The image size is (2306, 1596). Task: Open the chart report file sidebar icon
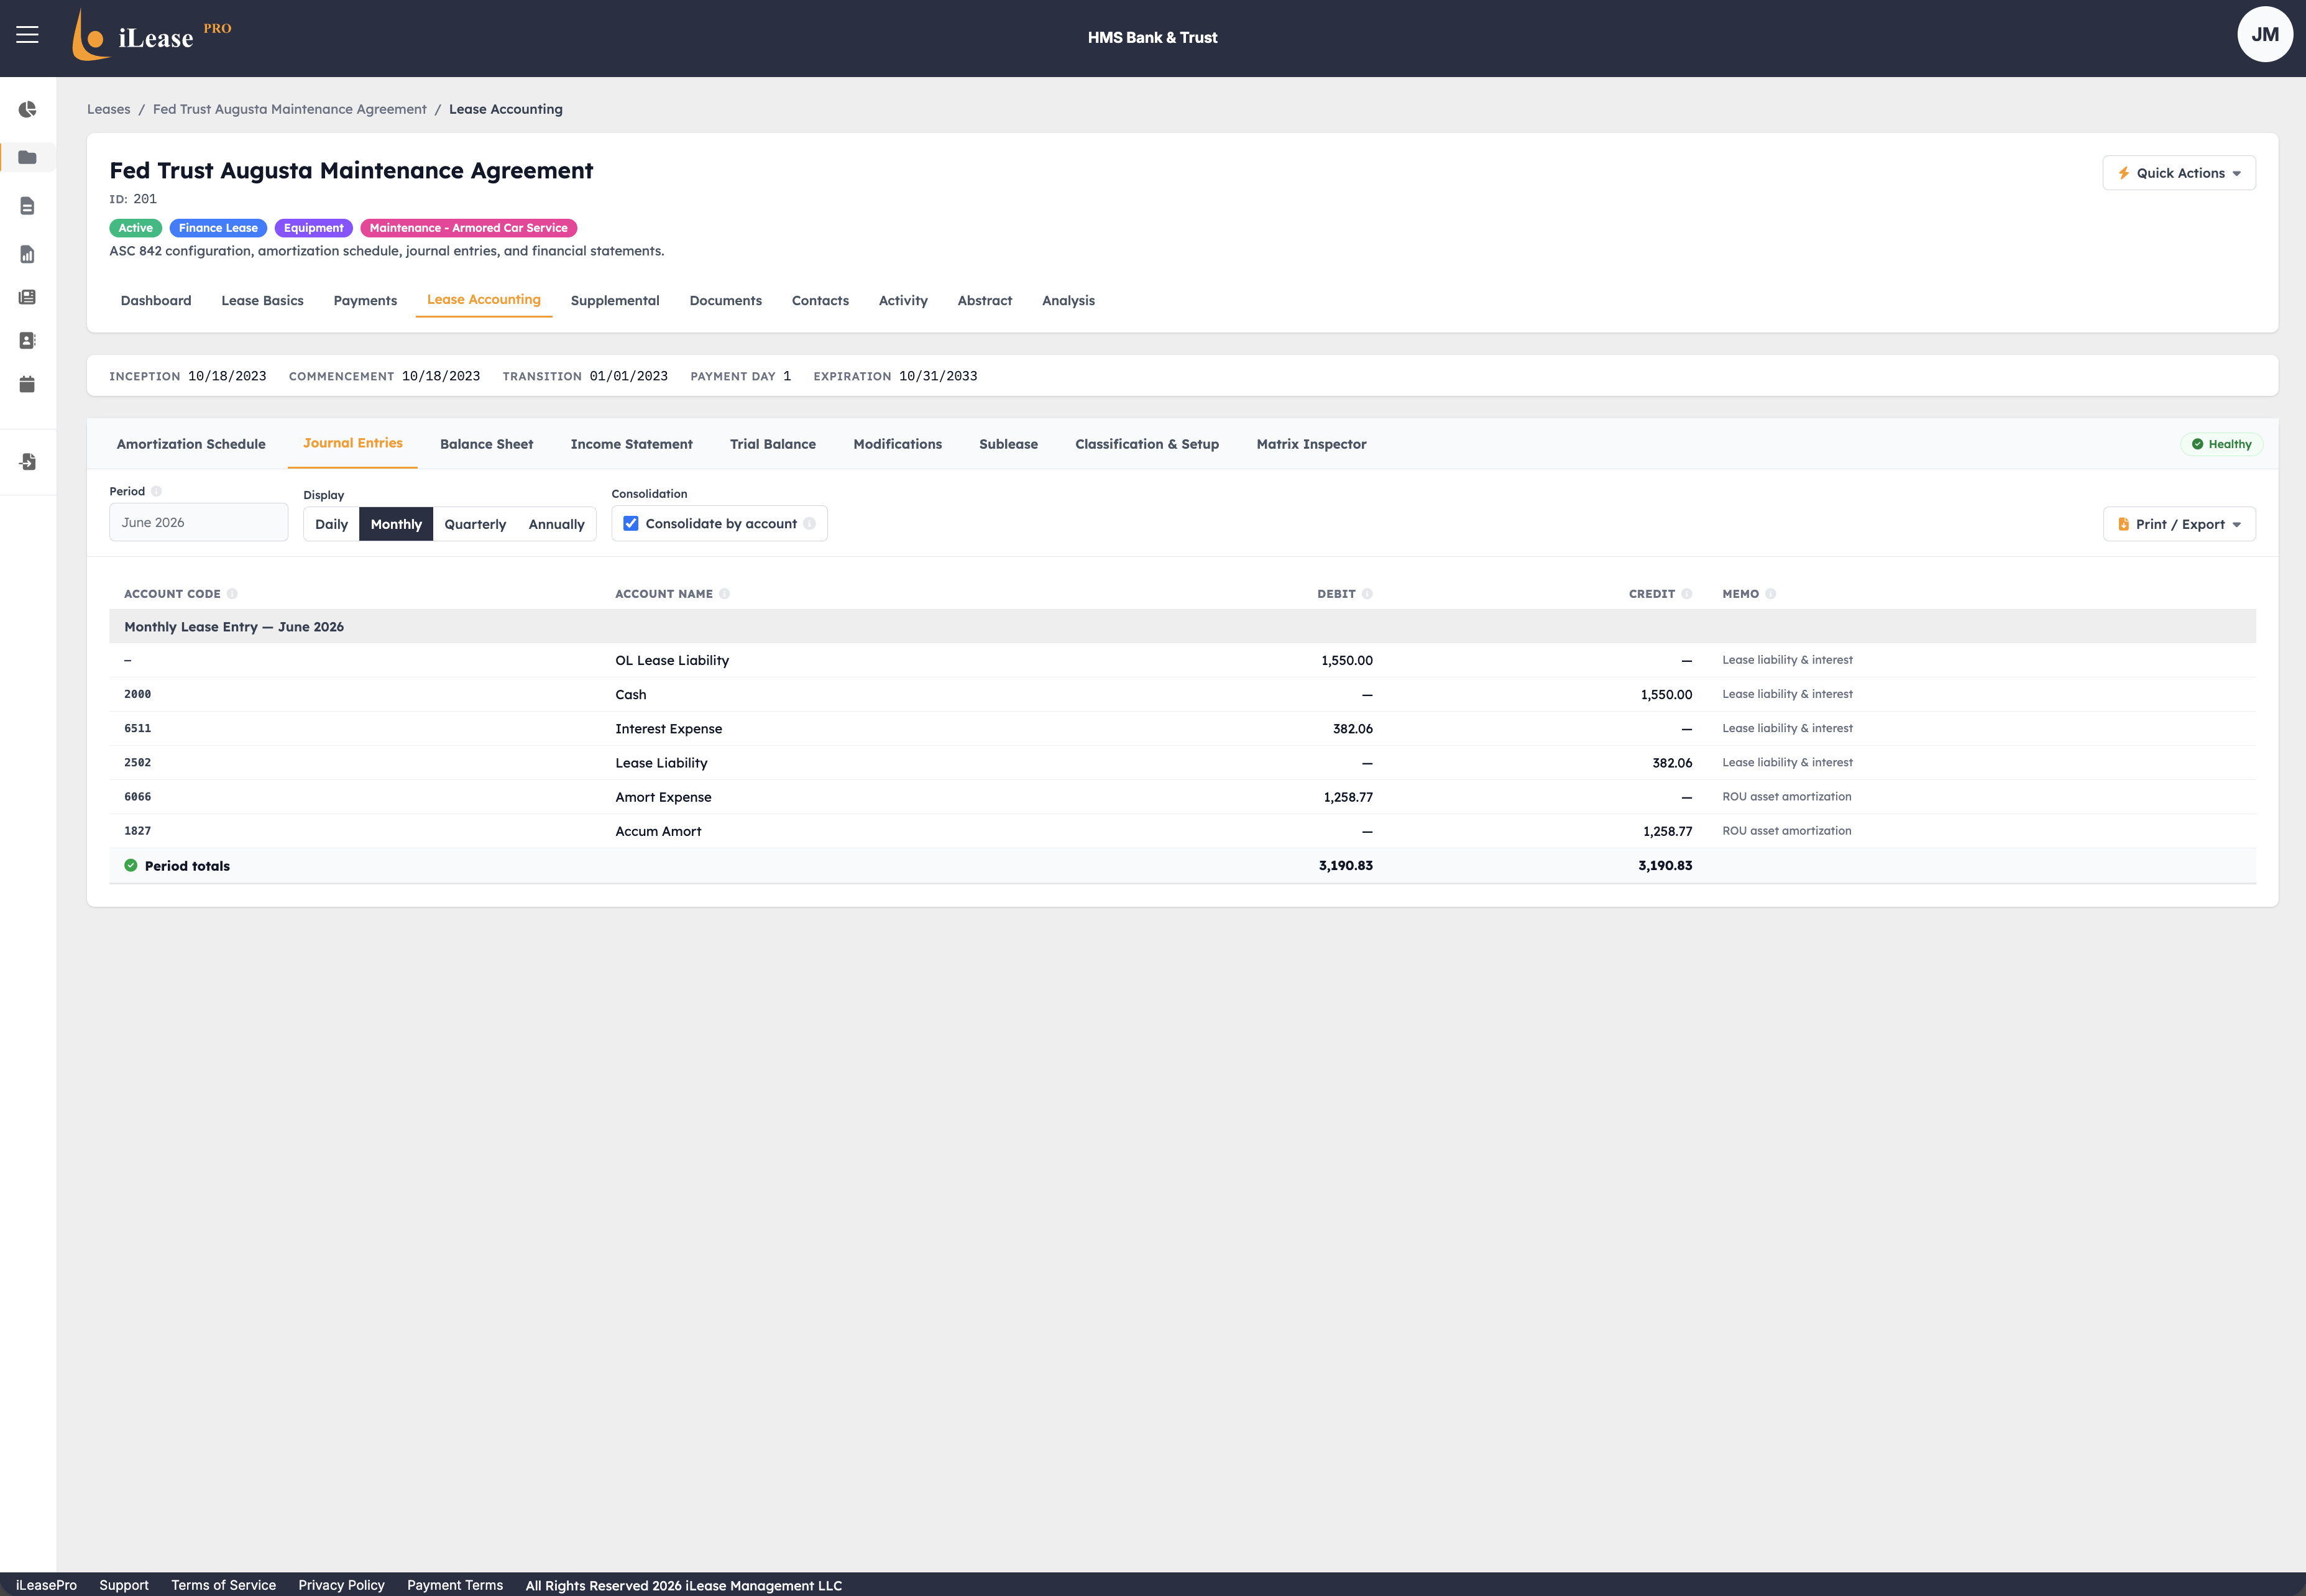pos(27,255)
